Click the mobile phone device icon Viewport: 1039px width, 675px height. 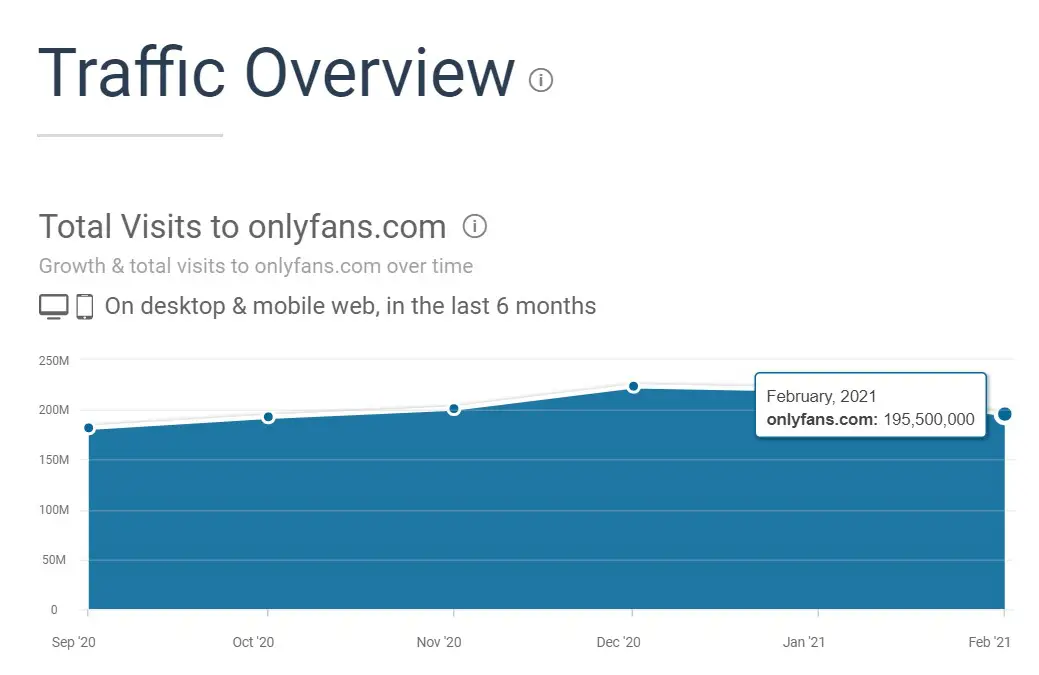click(x=85, y=307)
